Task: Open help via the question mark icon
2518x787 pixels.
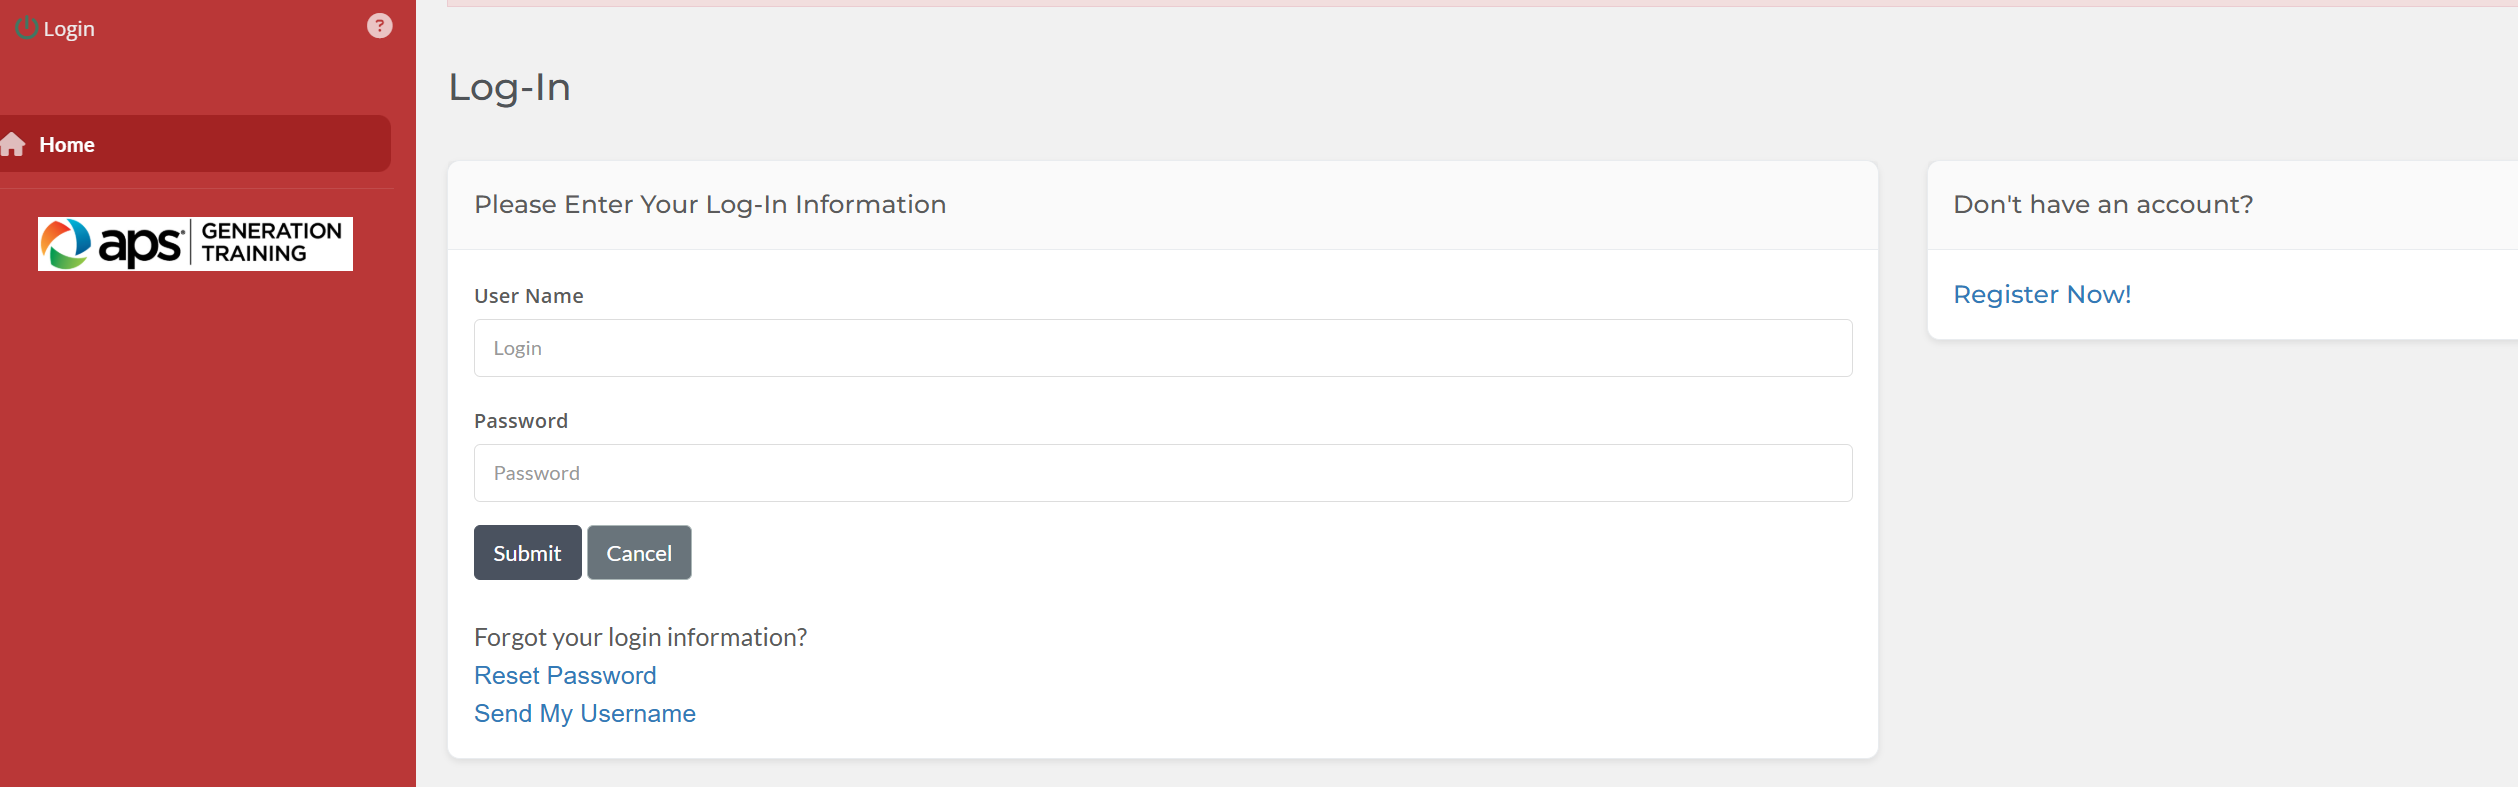Action: [380, 26]
